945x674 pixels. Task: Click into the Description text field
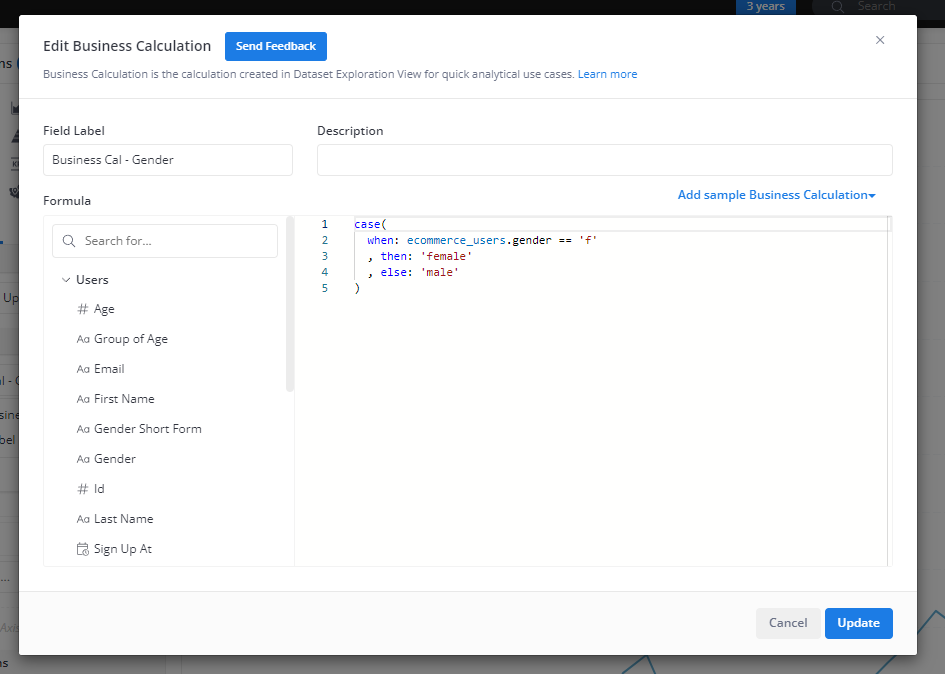pyautogui.click(x=604, y=160)
